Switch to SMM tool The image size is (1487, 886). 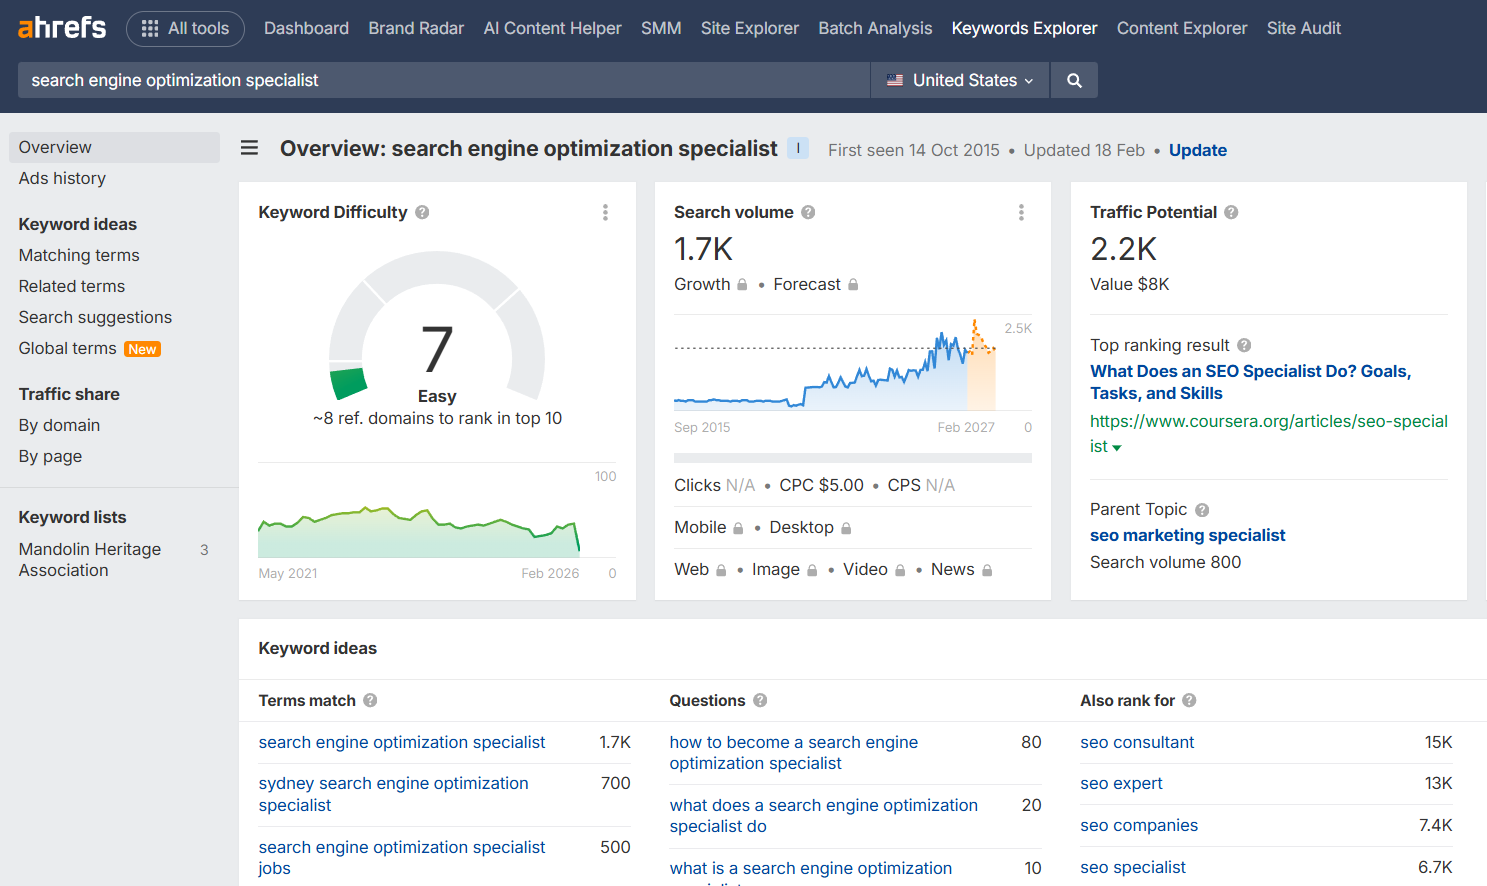(661, 28)
